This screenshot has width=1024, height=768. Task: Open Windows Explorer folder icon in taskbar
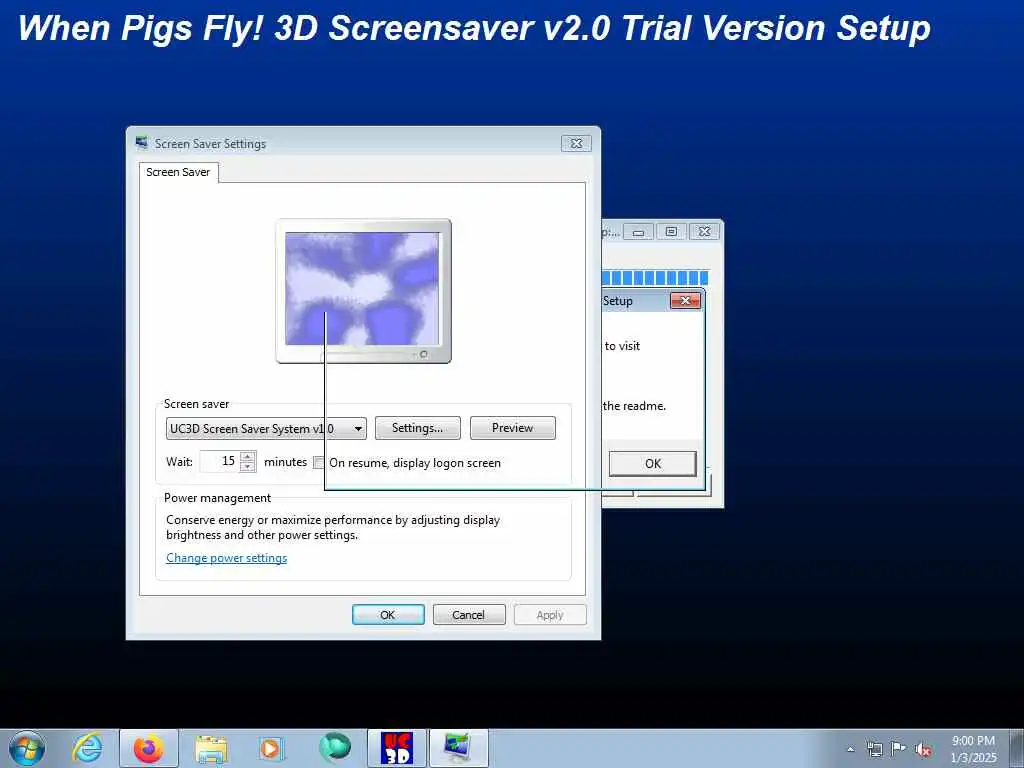pos(211,749)
